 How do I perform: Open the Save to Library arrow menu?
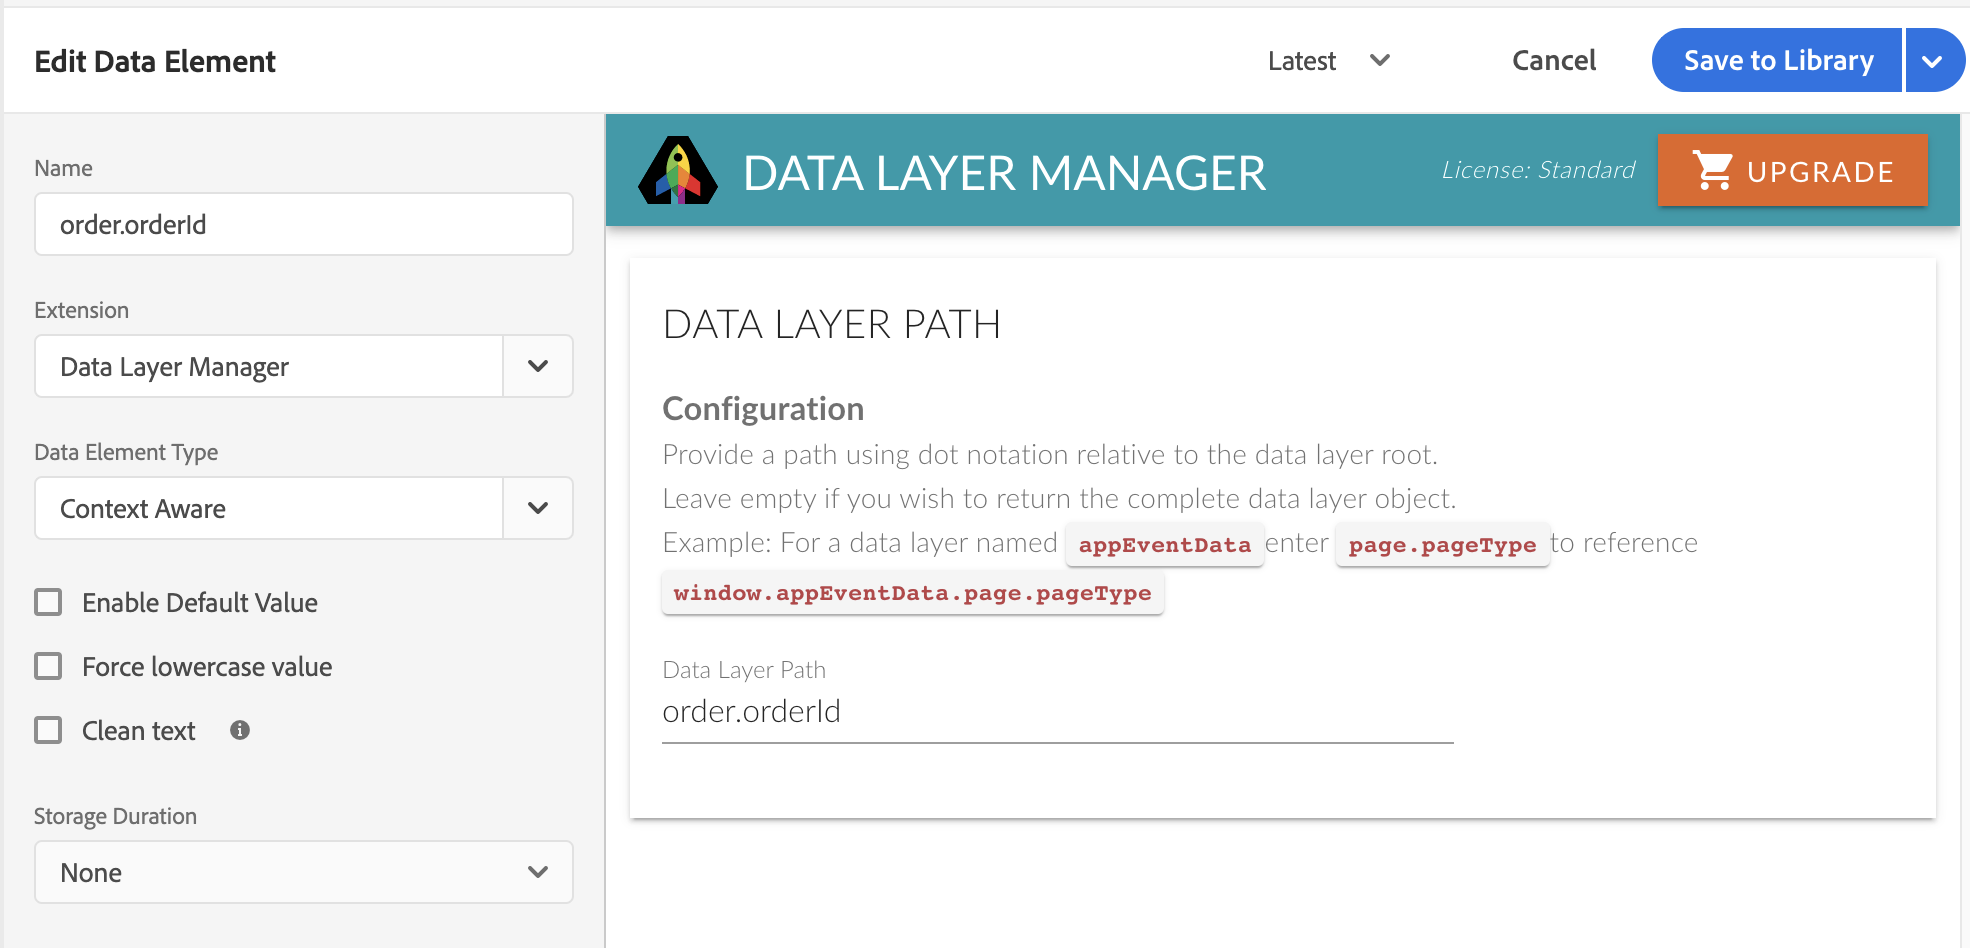pyautogui.click(x=1932, y=61)
